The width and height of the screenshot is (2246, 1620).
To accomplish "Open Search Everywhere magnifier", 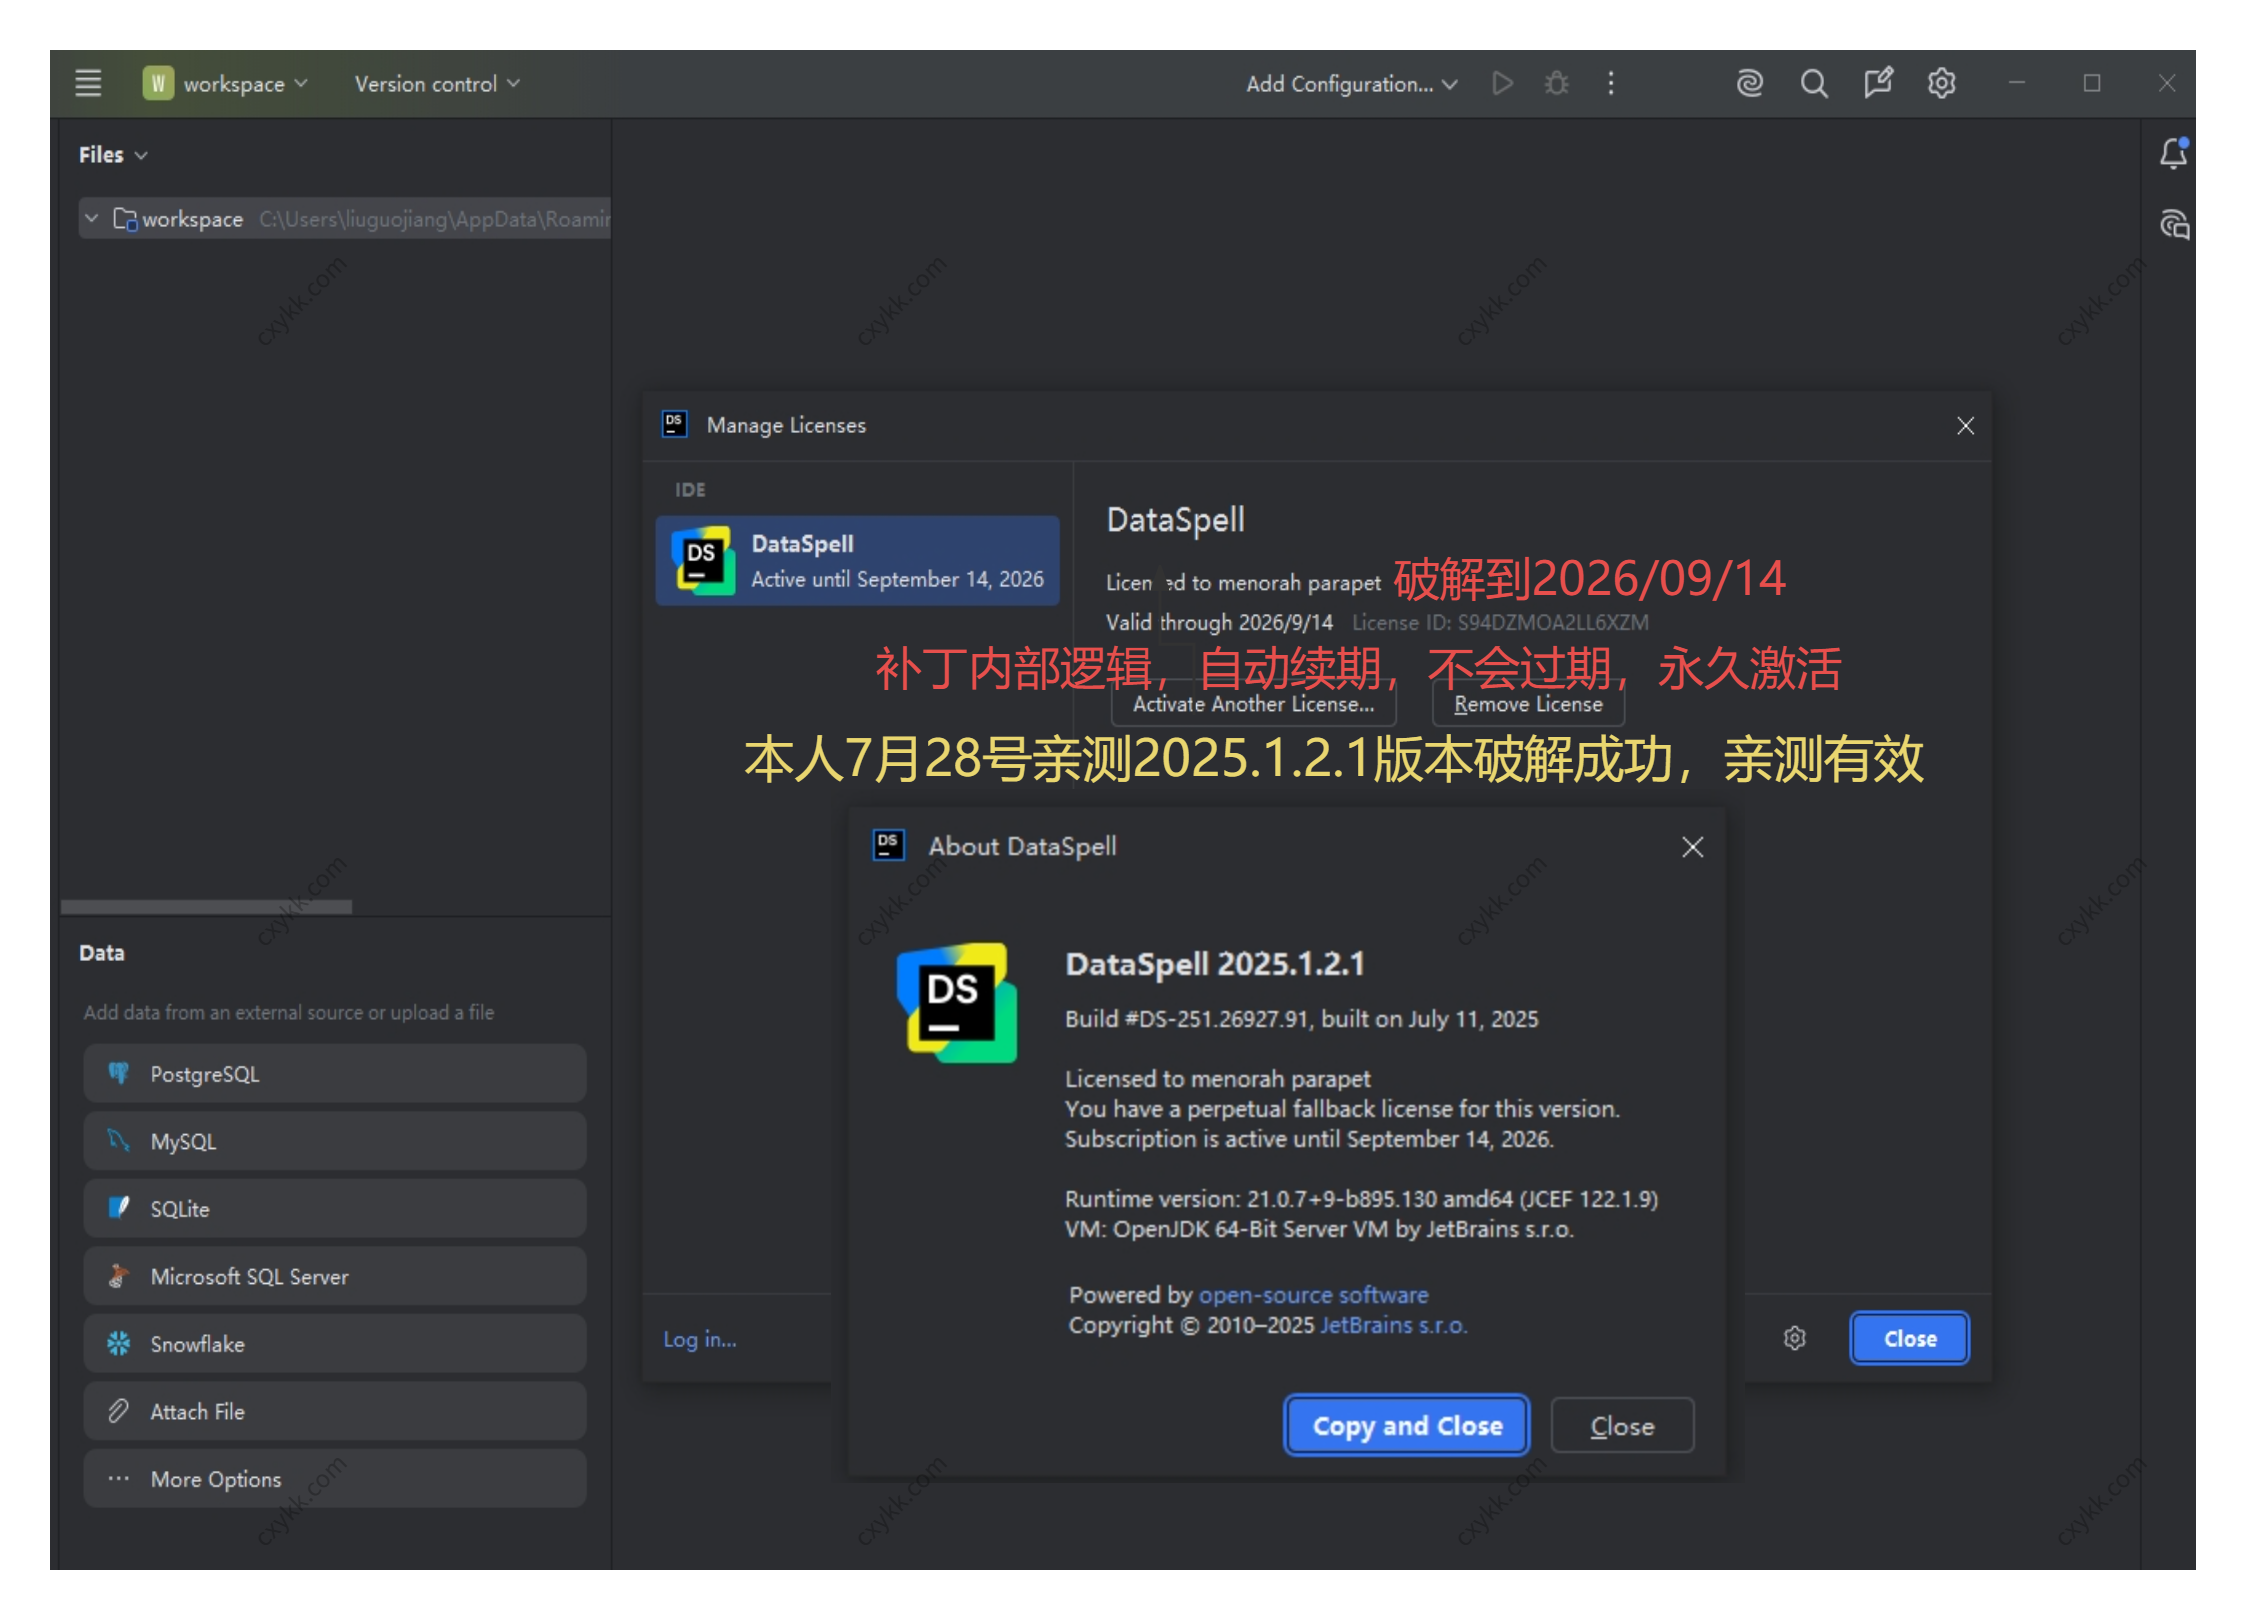I will click(1813, 83).
